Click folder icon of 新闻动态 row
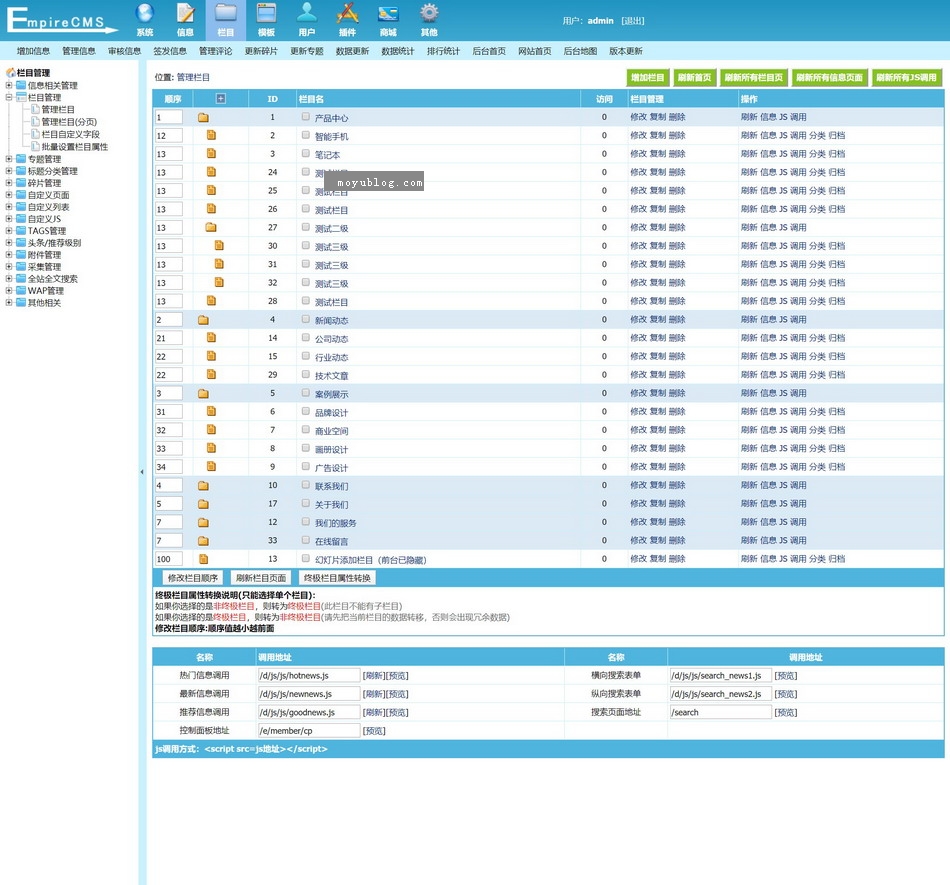Screen dimensions: 950x885 click(x=203, y=320)
